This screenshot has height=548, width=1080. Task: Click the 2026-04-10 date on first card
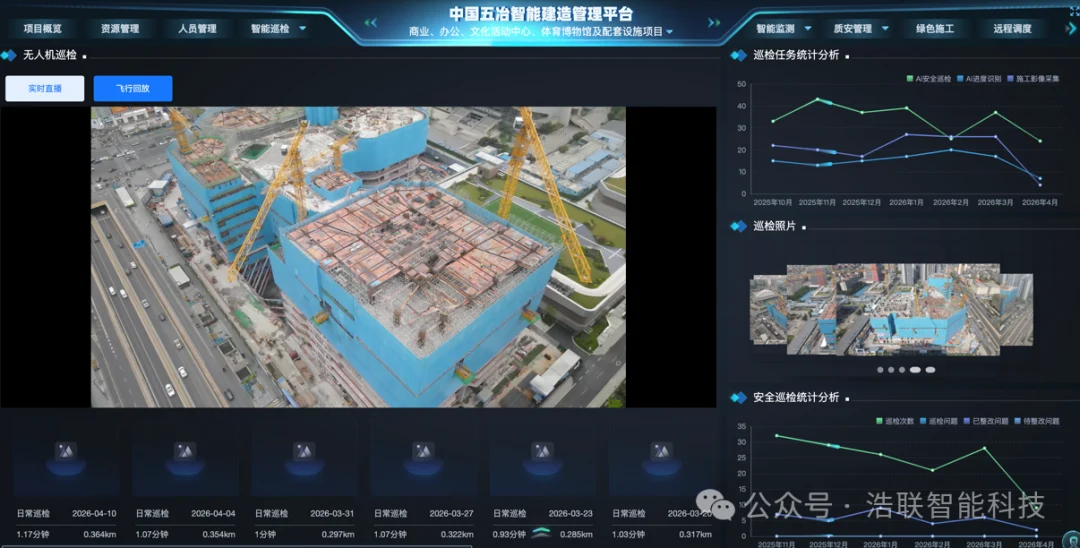94,514
